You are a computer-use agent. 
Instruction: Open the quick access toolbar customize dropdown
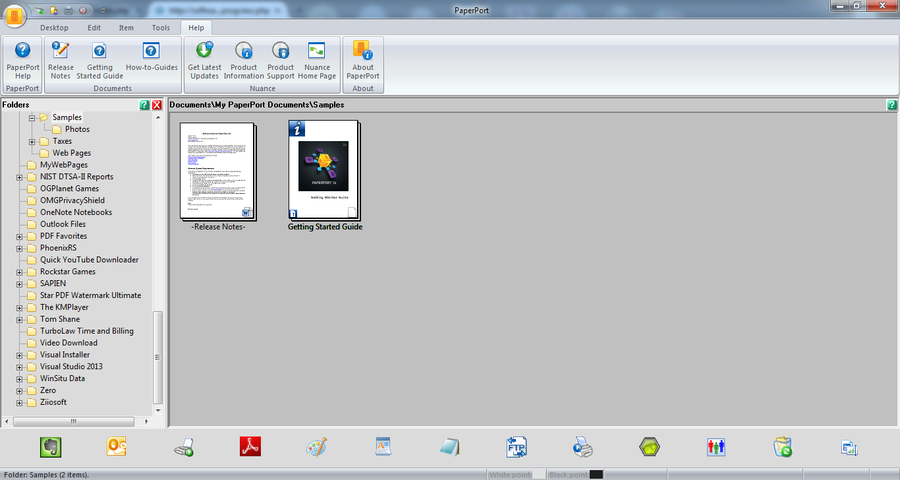[103, 10]
